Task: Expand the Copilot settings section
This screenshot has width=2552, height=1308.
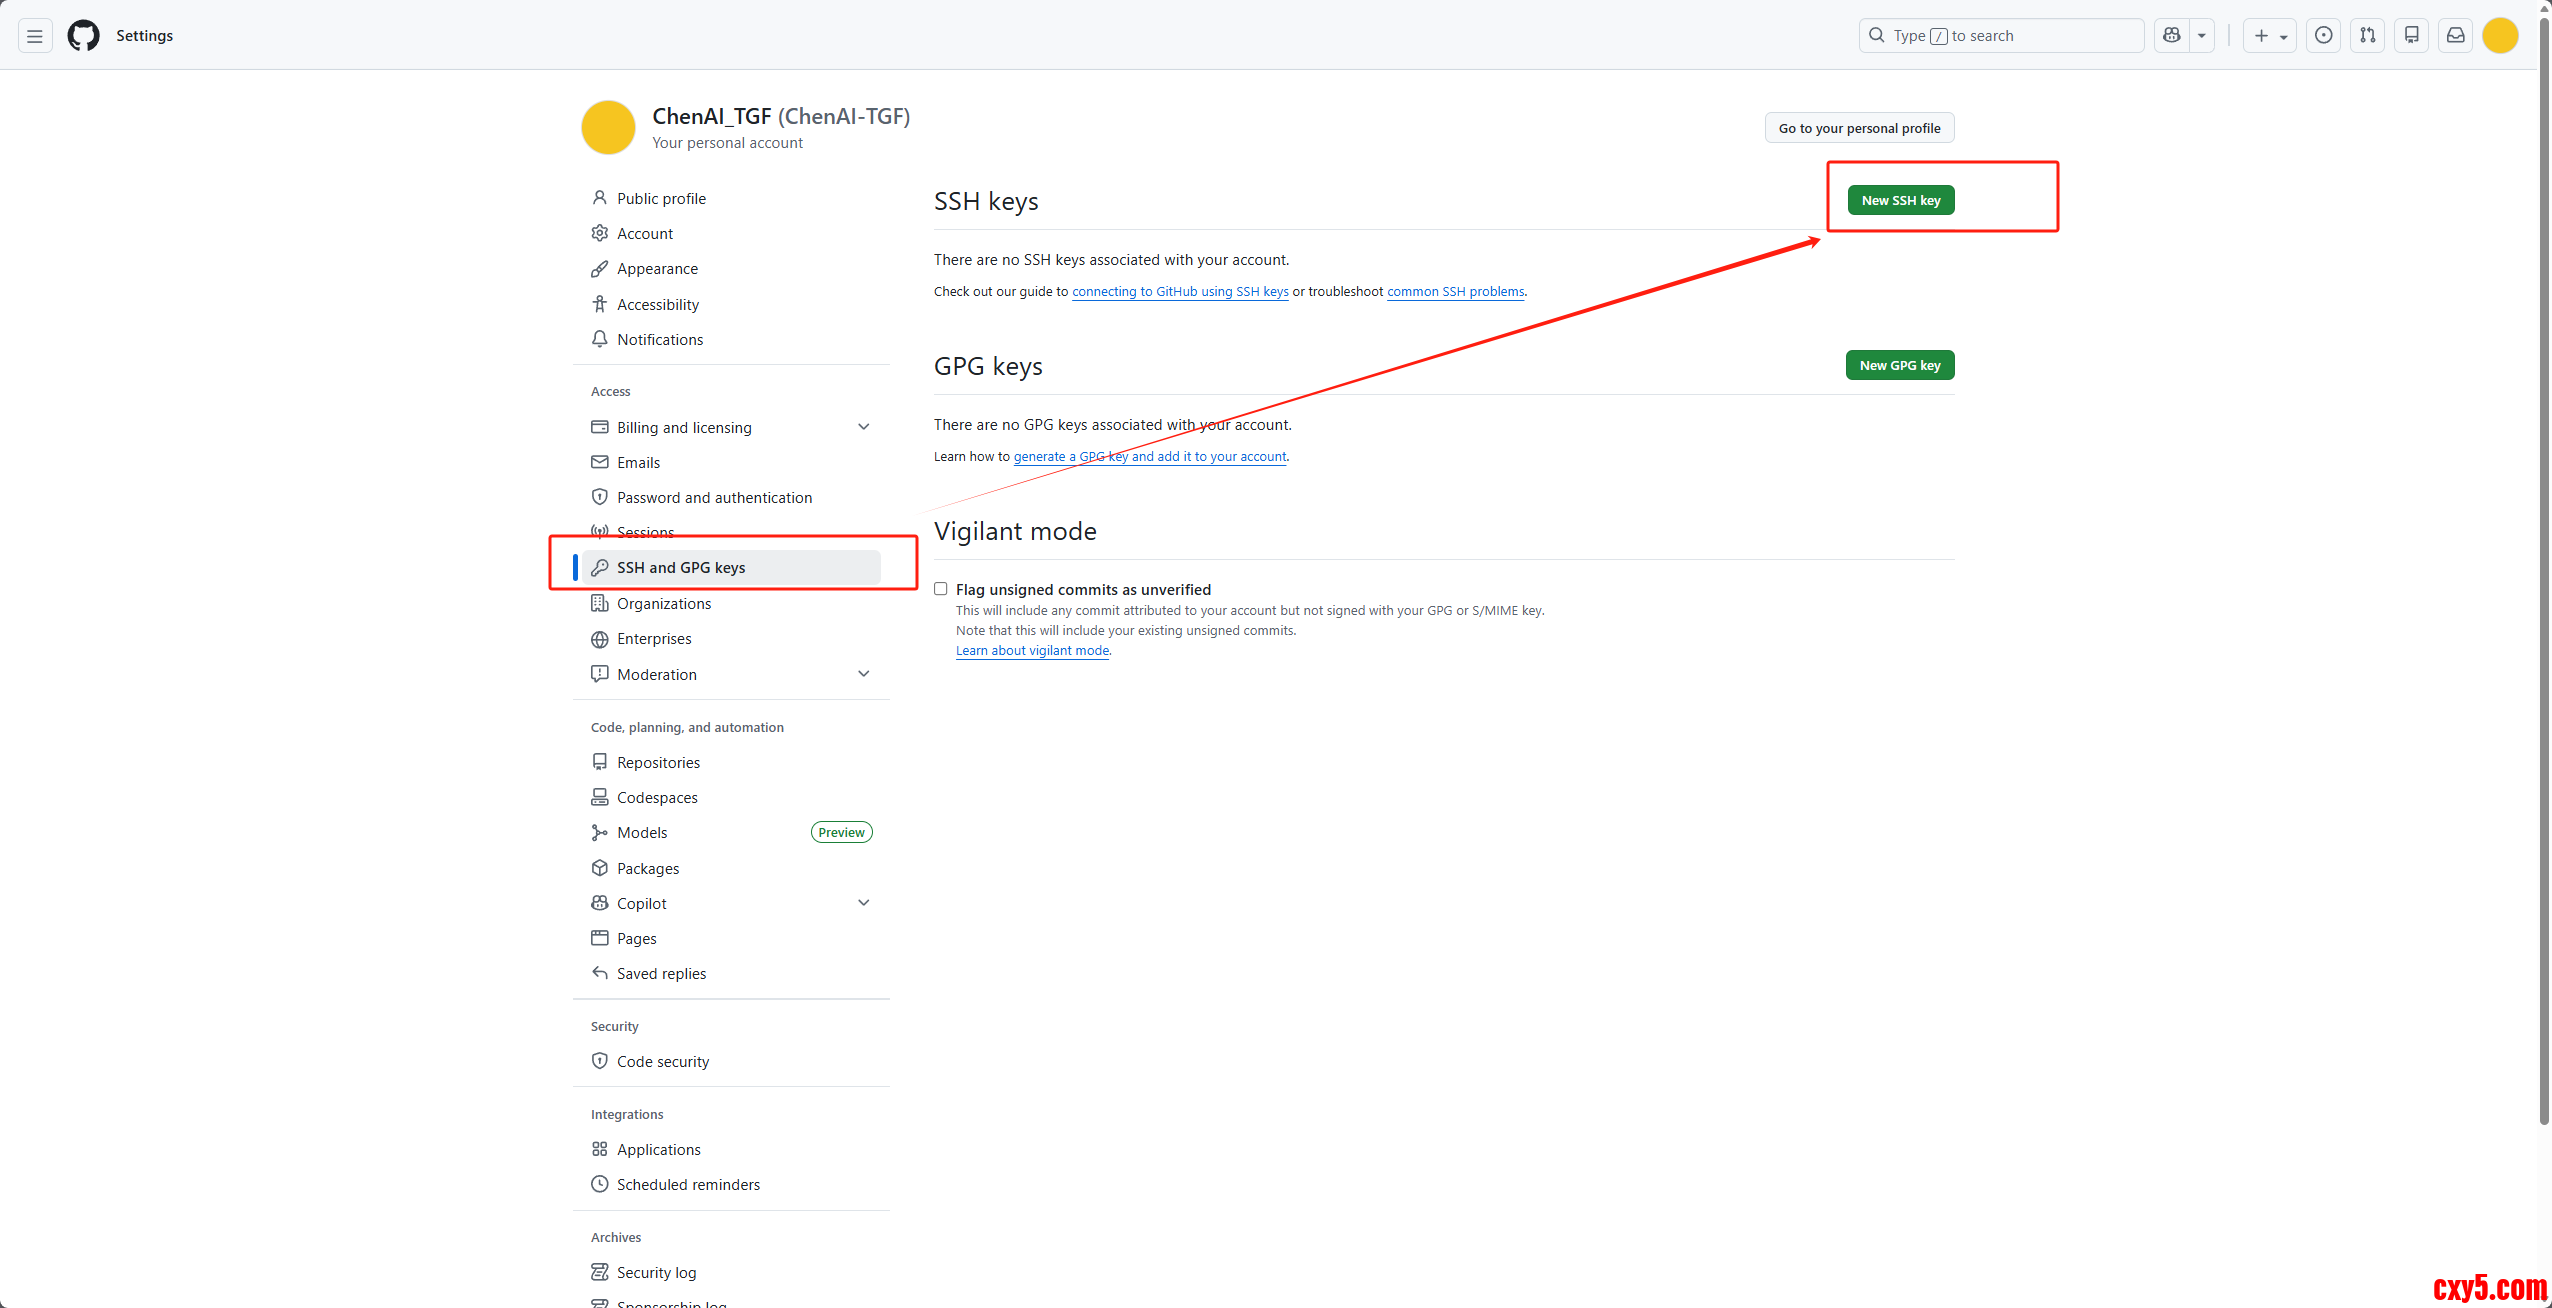Action: (863, 903)
